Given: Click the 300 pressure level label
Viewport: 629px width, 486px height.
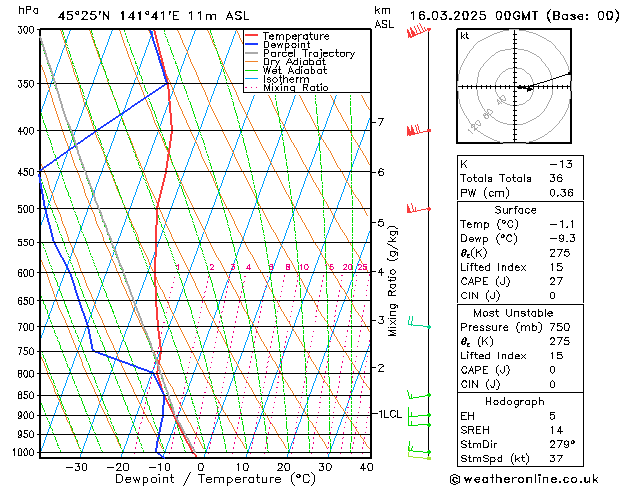Looking at the screenshot, I should pos(28,30).
